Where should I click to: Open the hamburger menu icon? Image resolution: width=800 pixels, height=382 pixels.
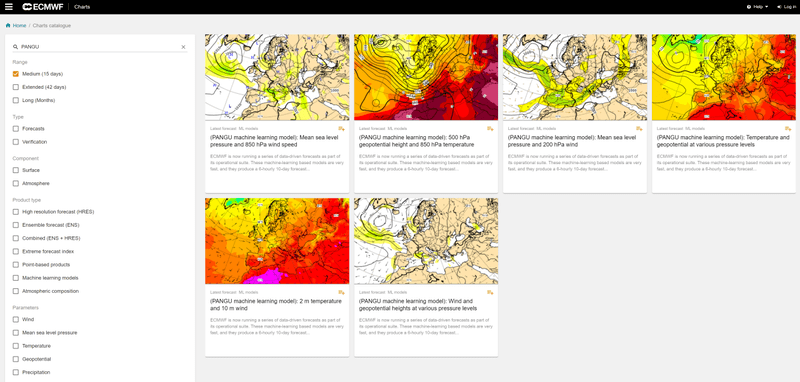tap(9, 7)
